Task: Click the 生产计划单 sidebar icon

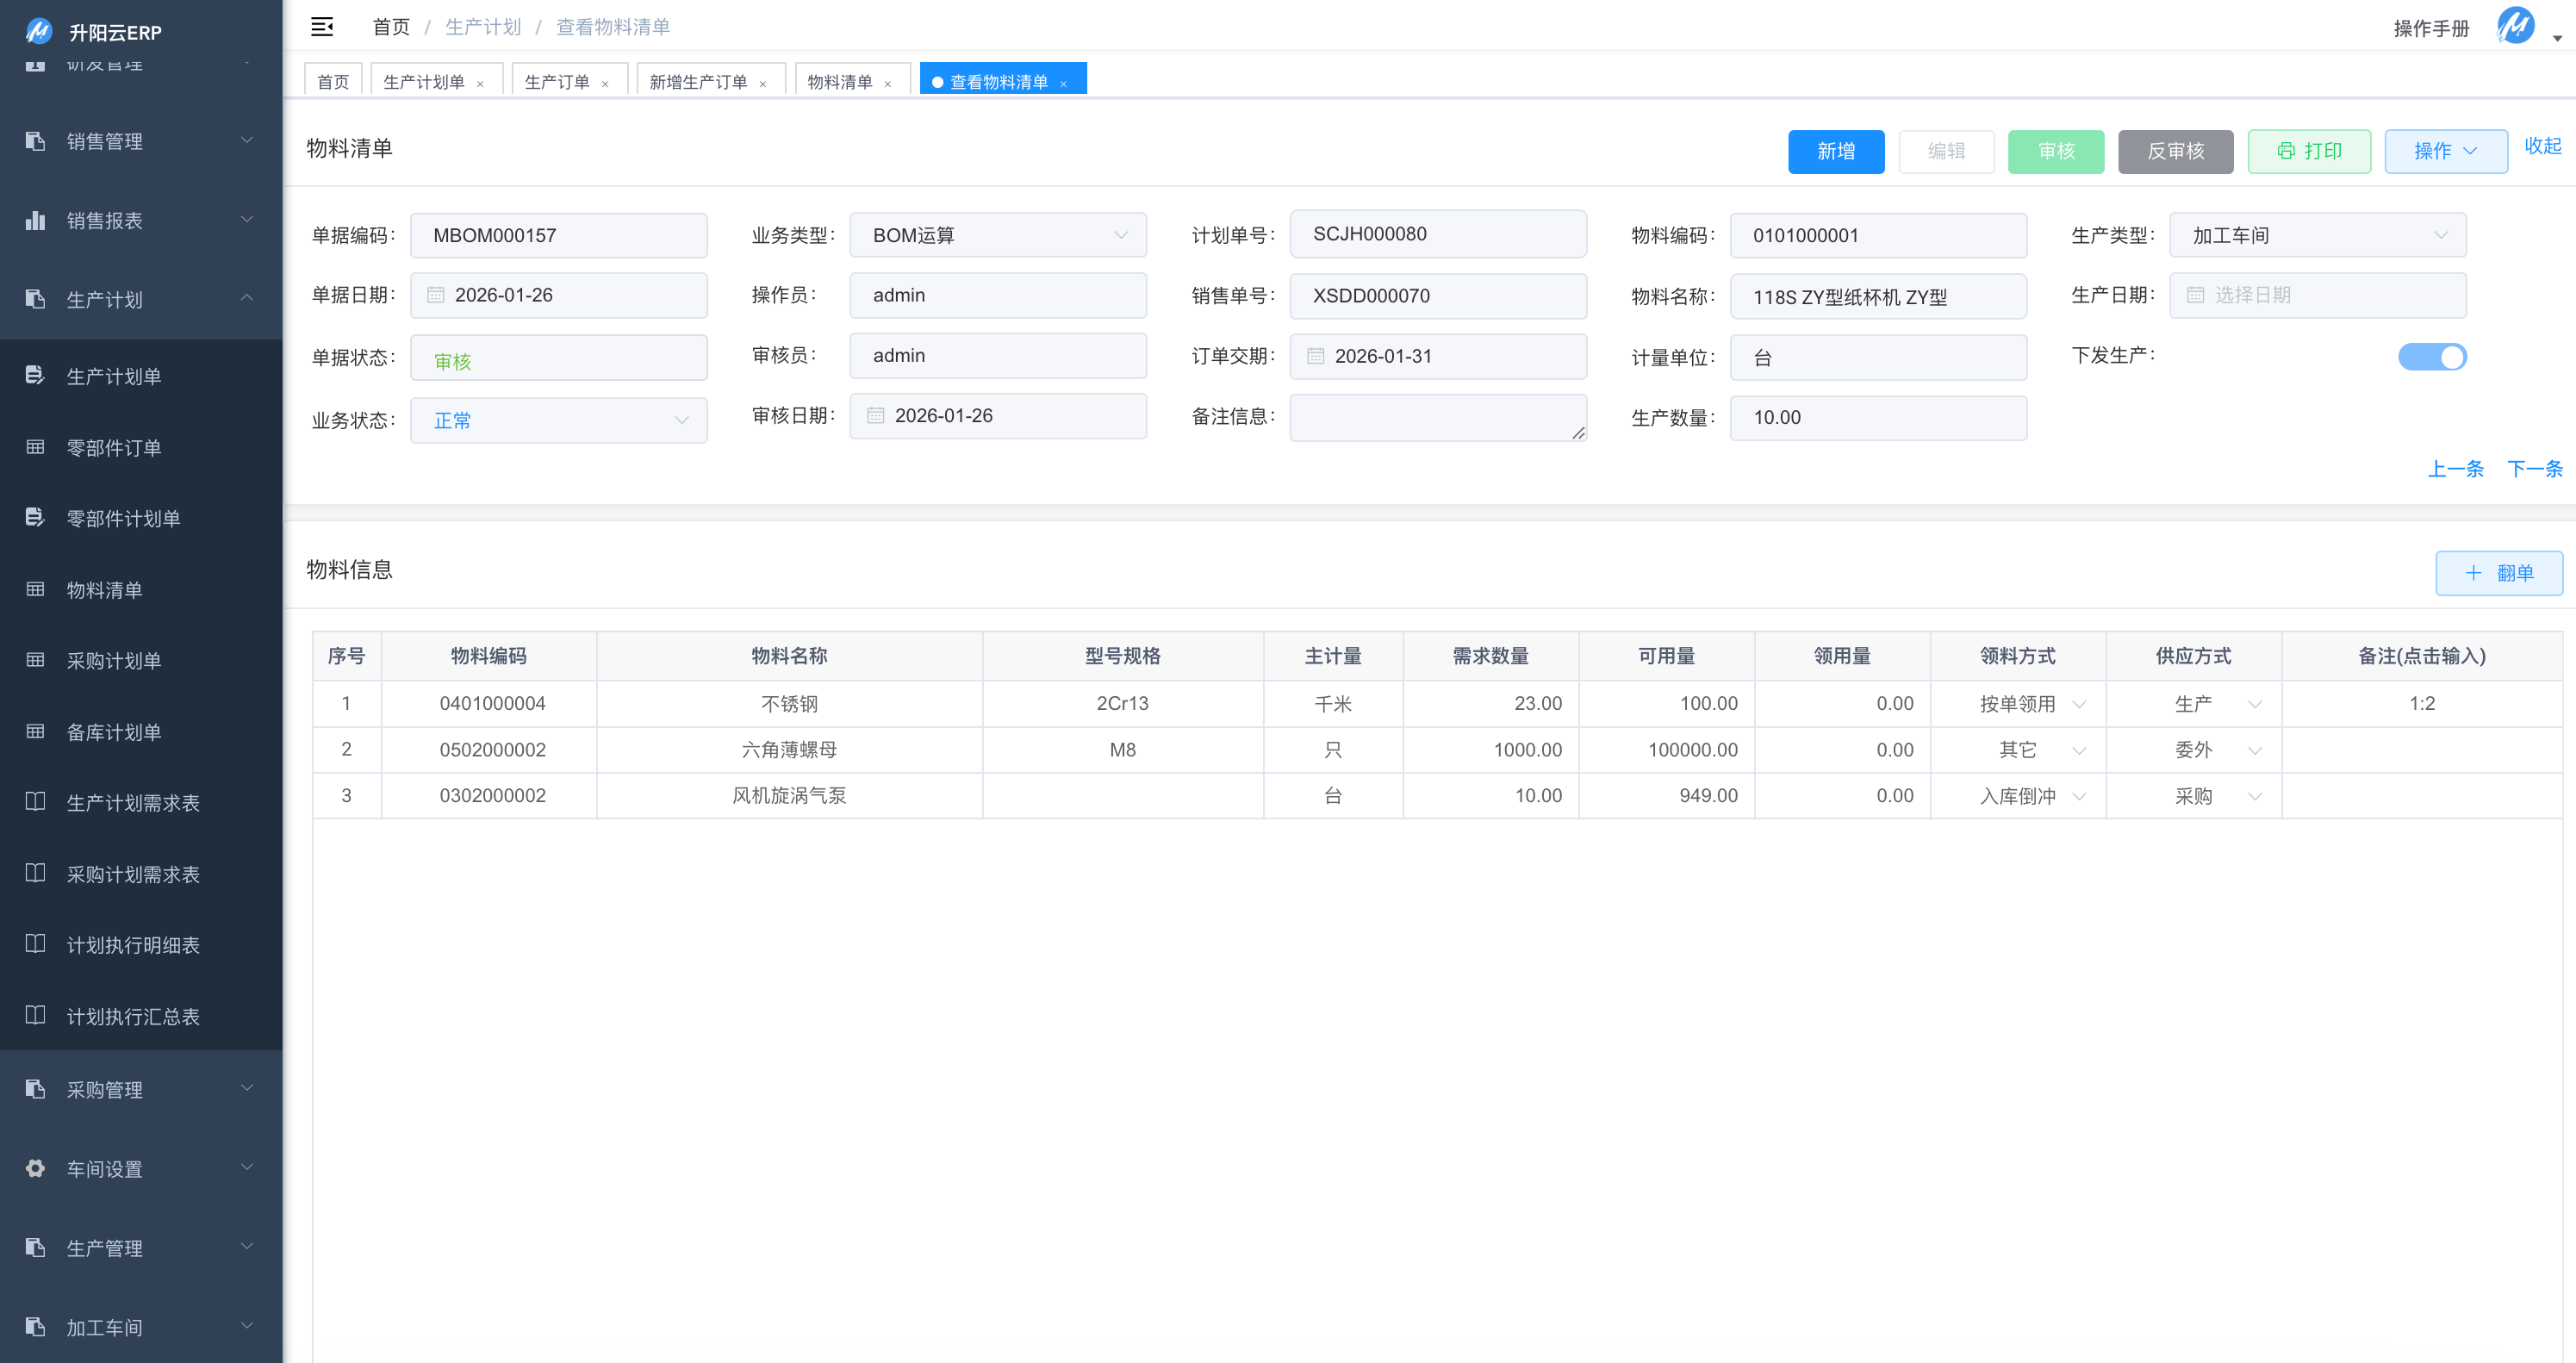Action: [35, 375]
